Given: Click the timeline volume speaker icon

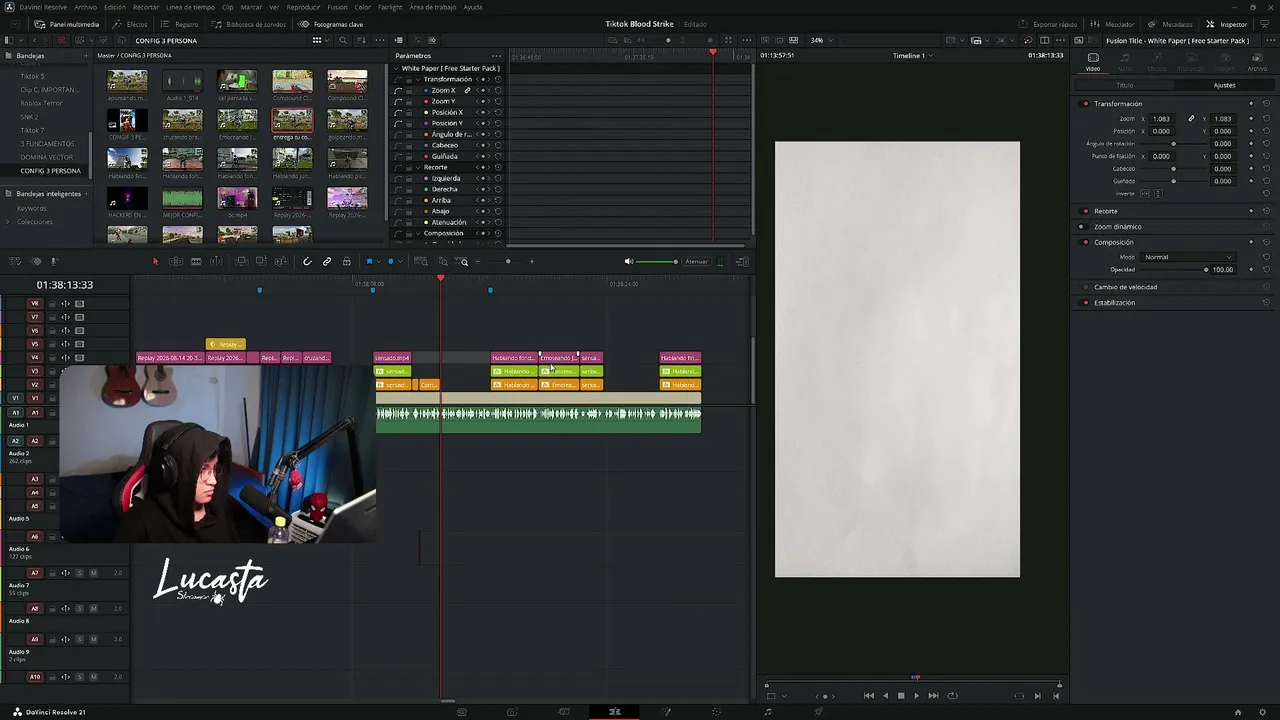Looking at the screenshot, I should [x=629, y=262].
